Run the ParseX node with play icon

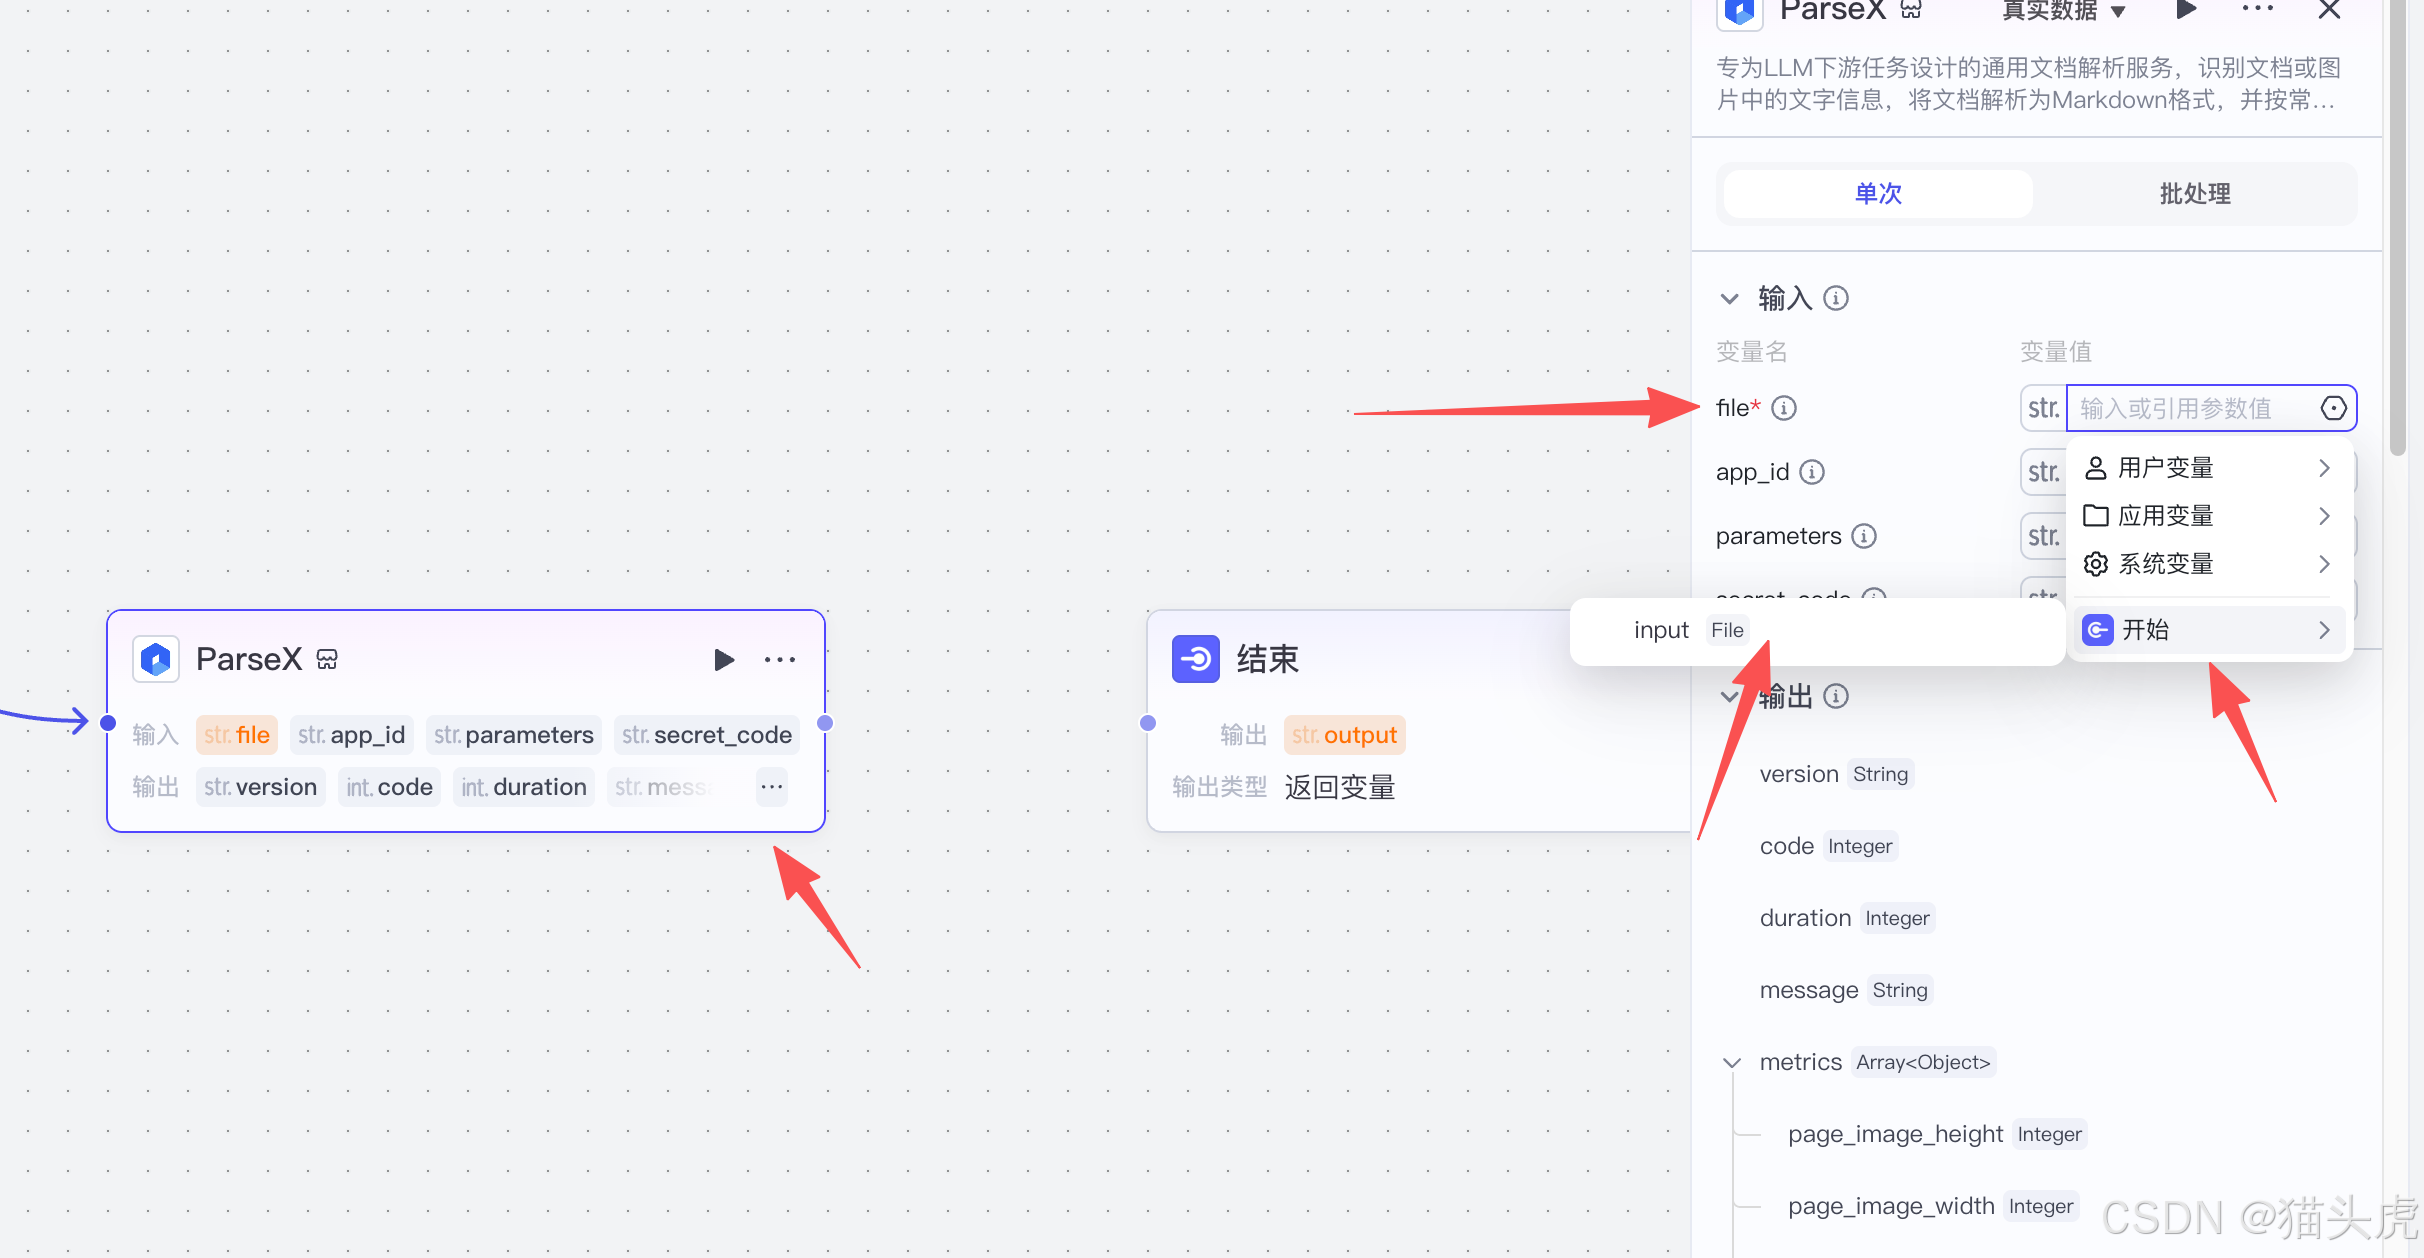tap(724, 660)
